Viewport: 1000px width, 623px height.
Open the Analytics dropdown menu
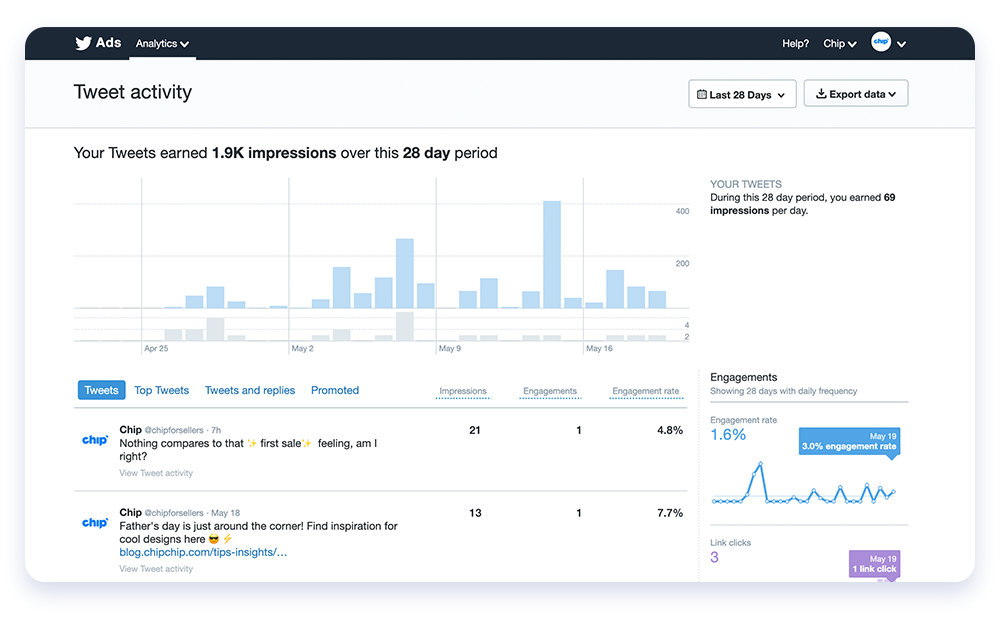162,43
